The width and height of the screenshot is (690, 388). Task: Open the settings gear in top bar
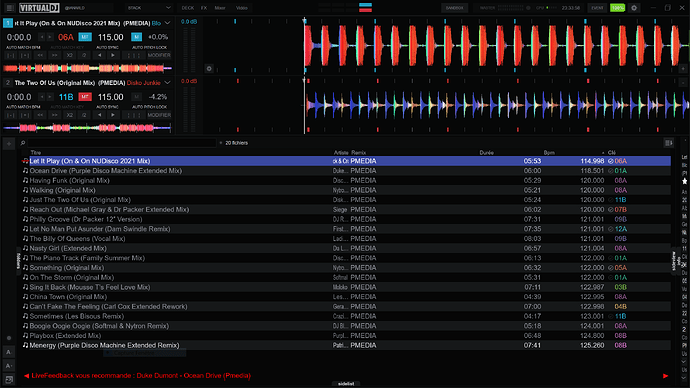point(634,8)
